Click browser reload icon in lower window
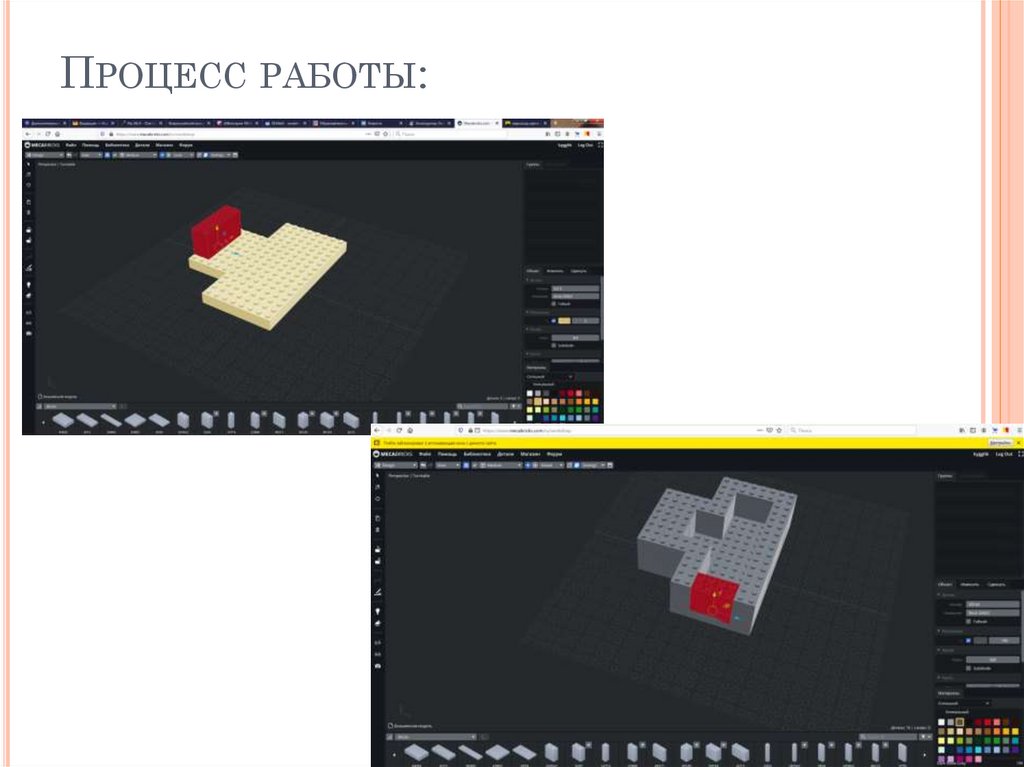Viewport: 1024px width, 767px height. click(x=399, y=431)
